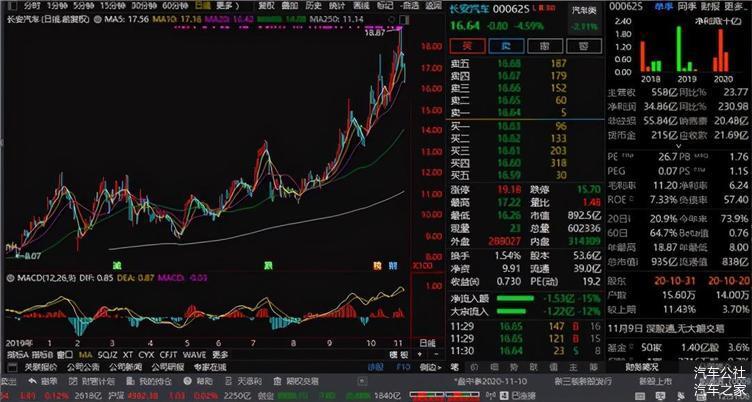The height and width of the screenshot is (402, 752).
Task: Open the 窗口 window count option
Action: pyautogui.click(x=65, y=355)
